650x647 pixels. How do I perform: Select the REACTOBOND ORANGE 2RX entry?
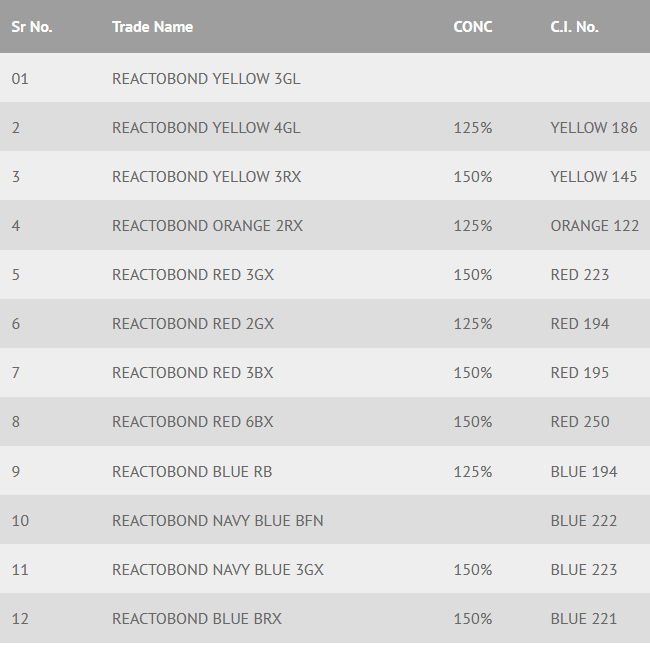click(207, 226)
